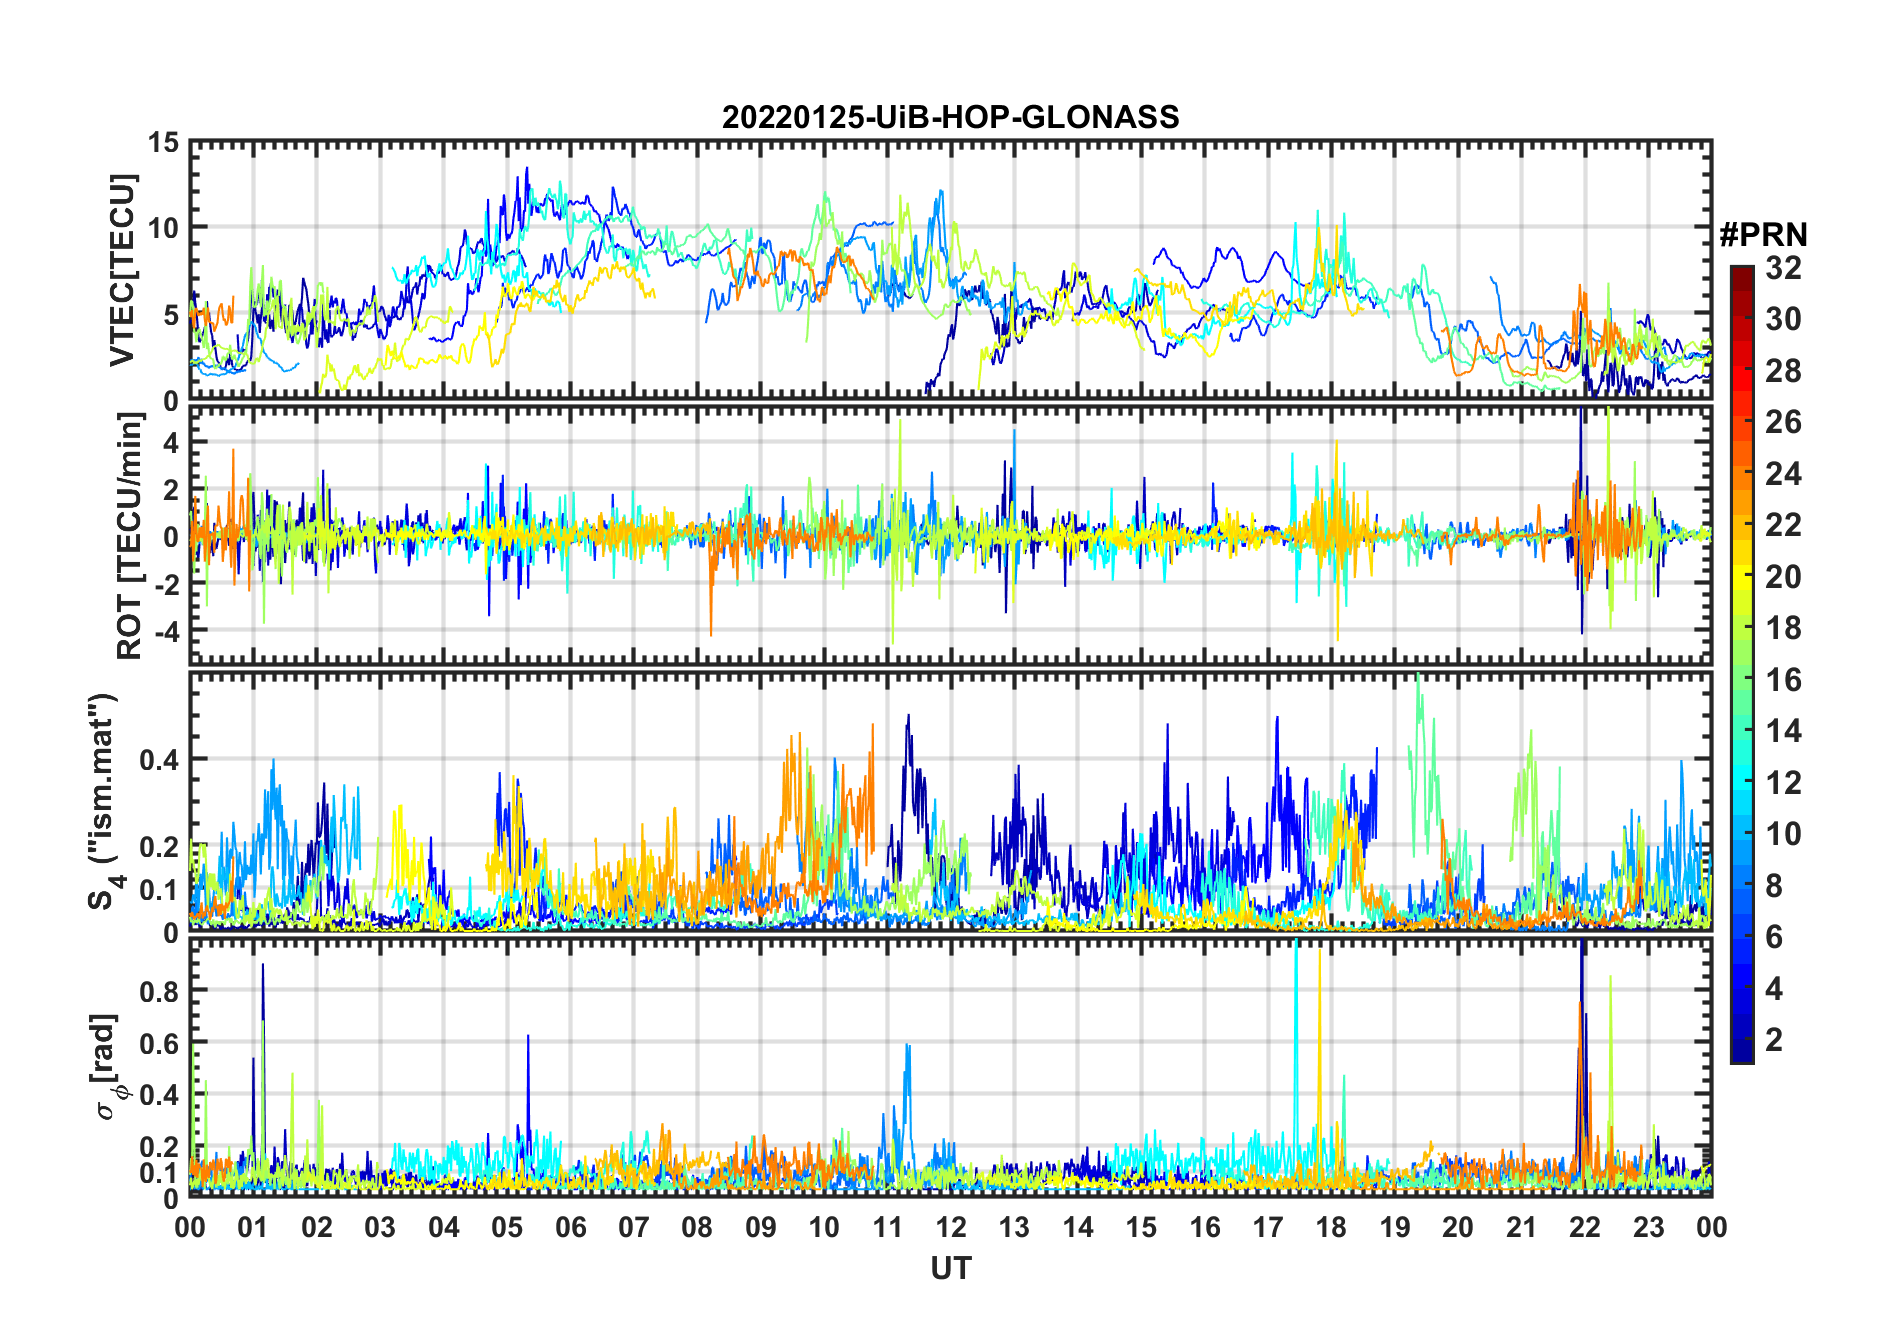Click the 0.6 tick on sigma-phi axis
Viewport: 1902px width, 1330px height.
click(159, 1043)
